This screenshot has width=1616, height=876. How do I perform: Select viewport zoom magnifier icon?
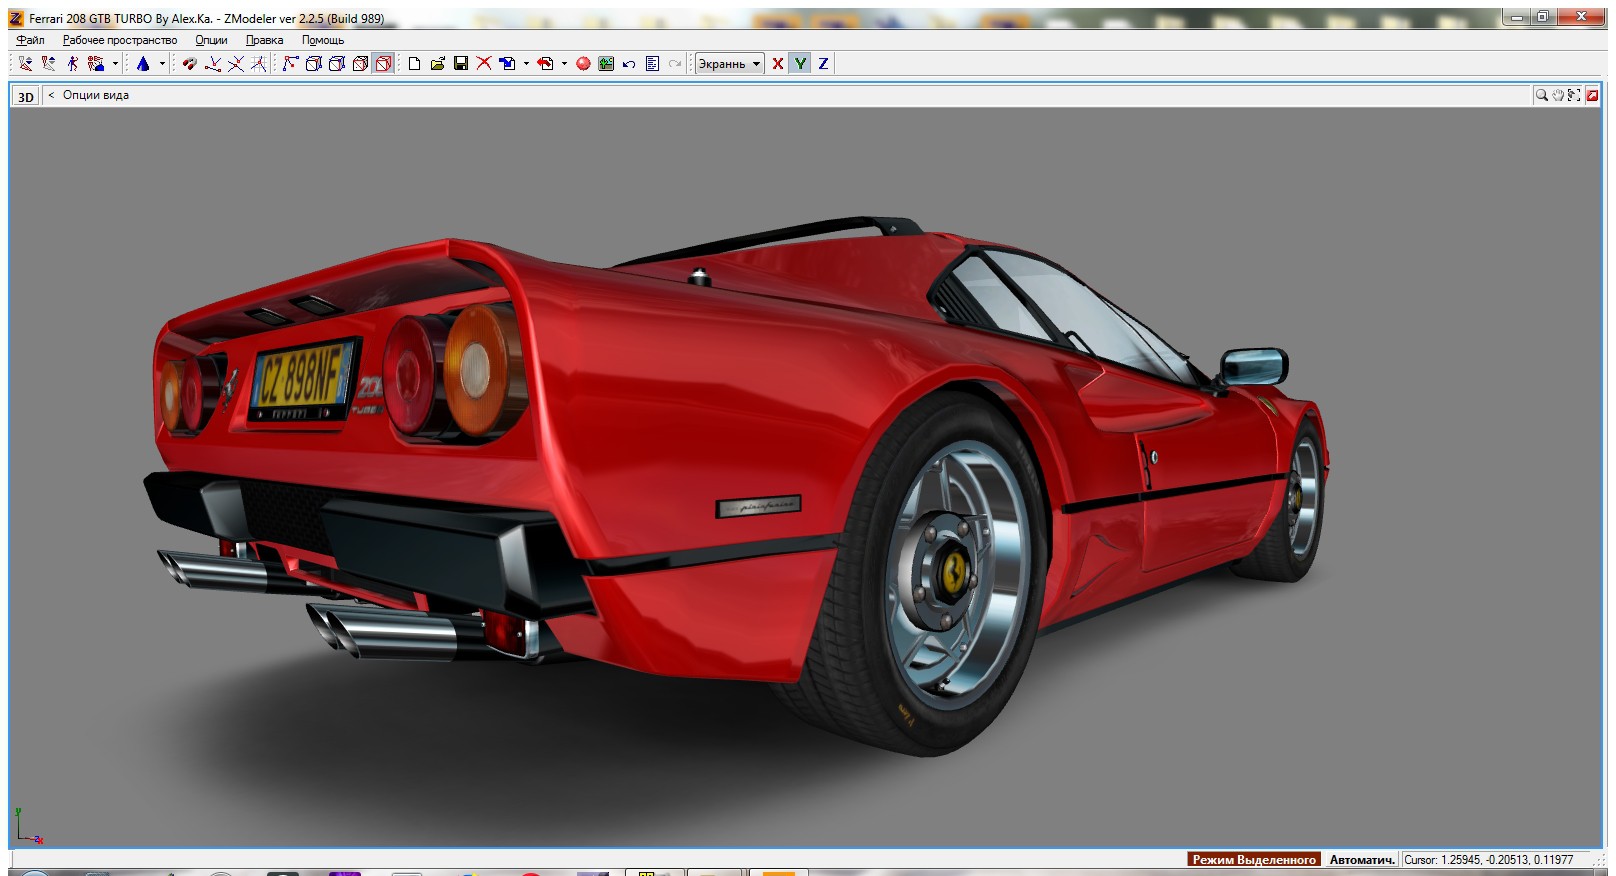(x=1542, y=95)
